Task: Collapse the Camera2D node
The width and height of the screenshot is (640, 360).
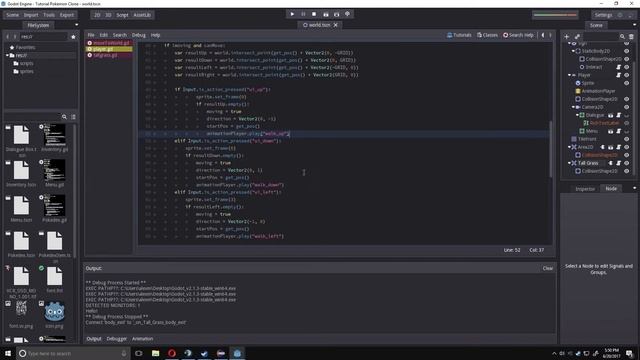Action: 573,107
